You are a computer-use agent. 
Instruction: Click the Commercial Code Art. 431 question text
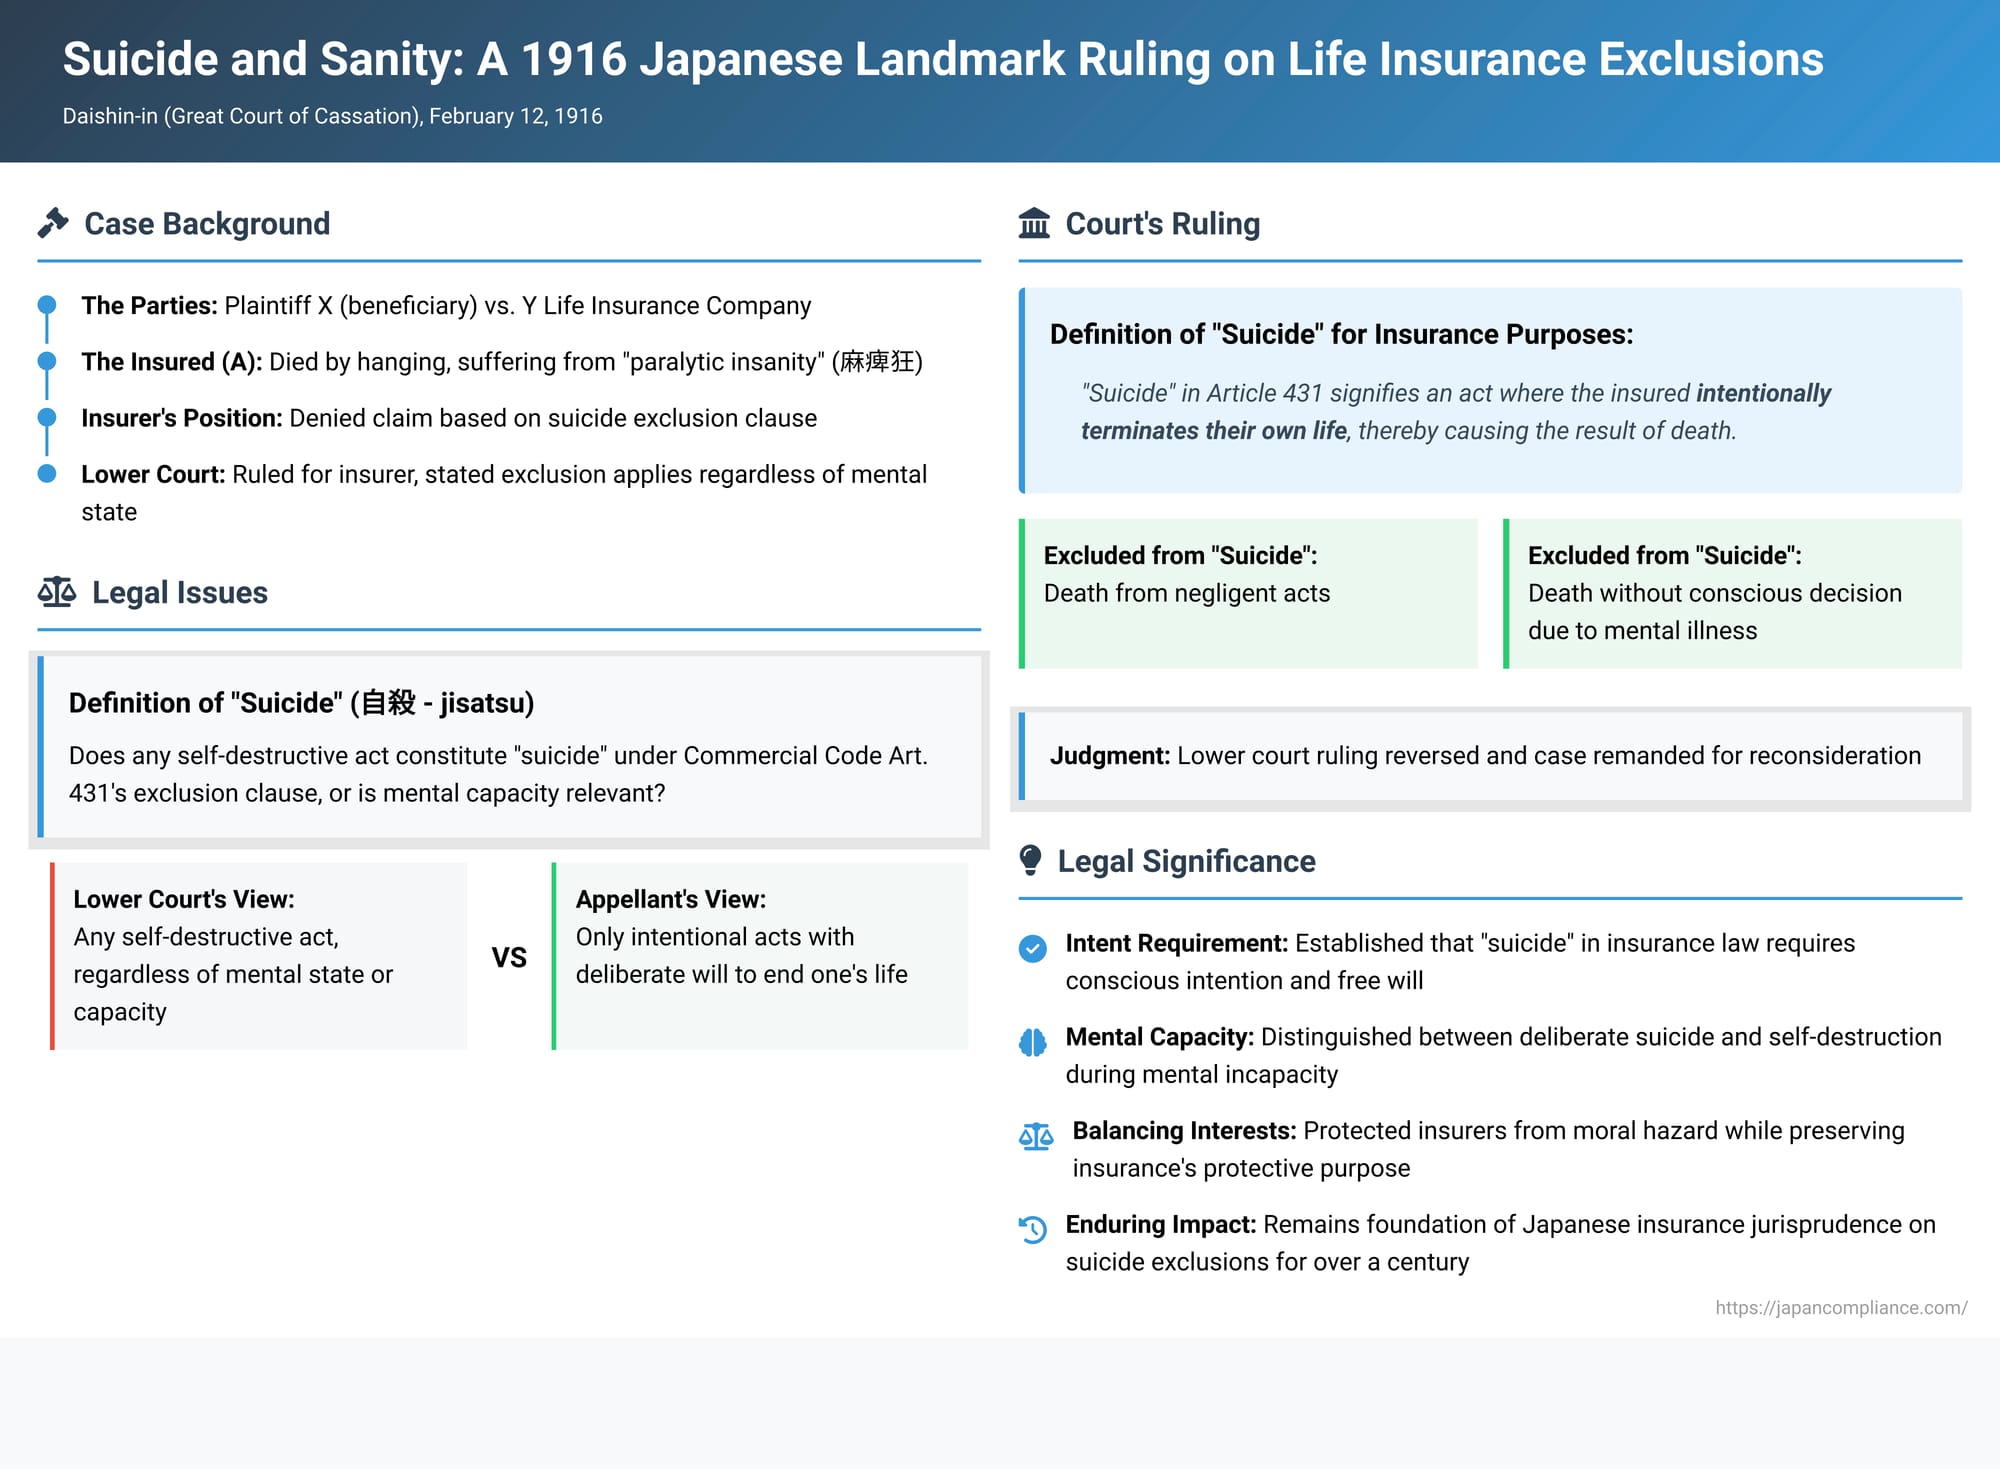[498, 774]
